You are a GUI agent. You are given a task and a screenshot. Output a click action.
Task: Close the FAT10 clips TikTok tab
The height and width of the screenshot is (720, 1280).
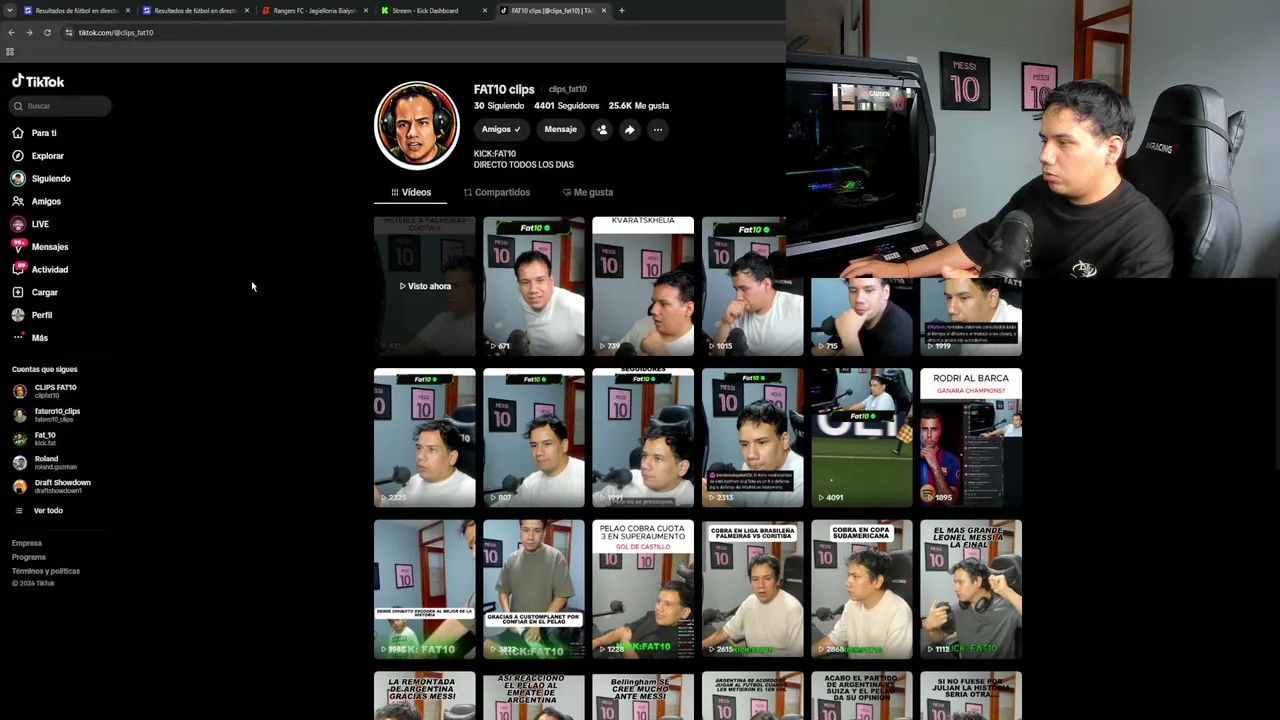pos(604,11)
